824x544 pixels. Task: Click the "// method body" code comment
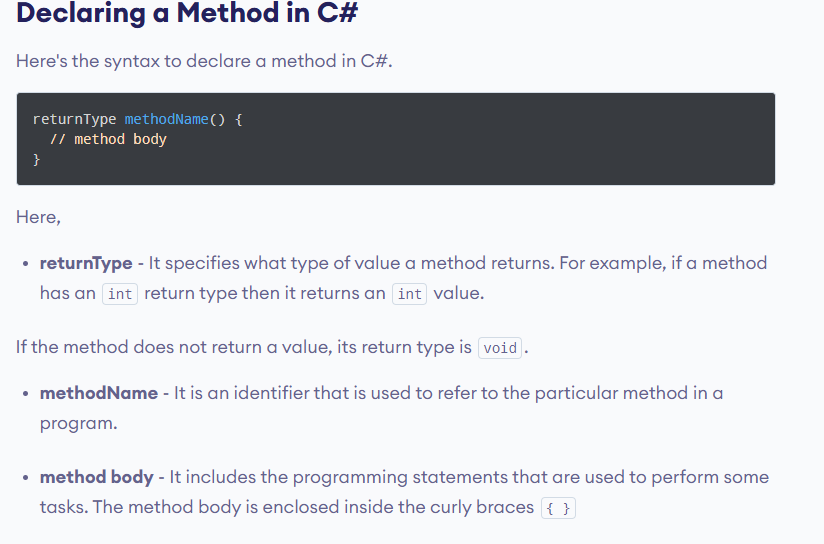(108, 139)
